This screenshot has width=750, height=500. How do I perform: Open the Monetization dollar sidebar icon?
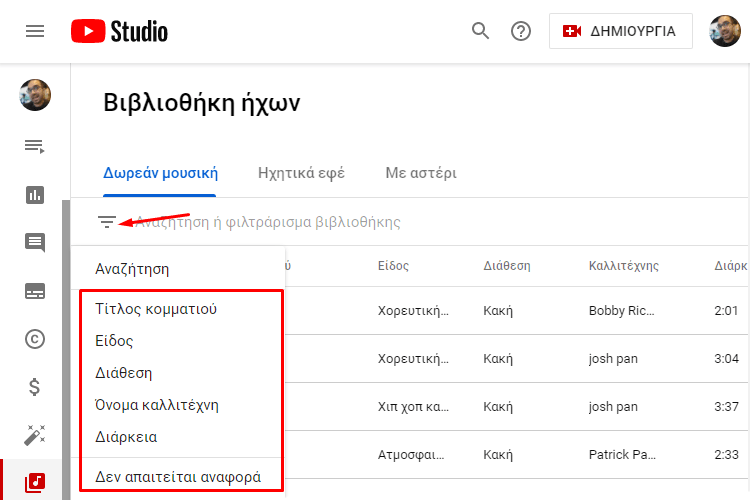coord(34,387)
